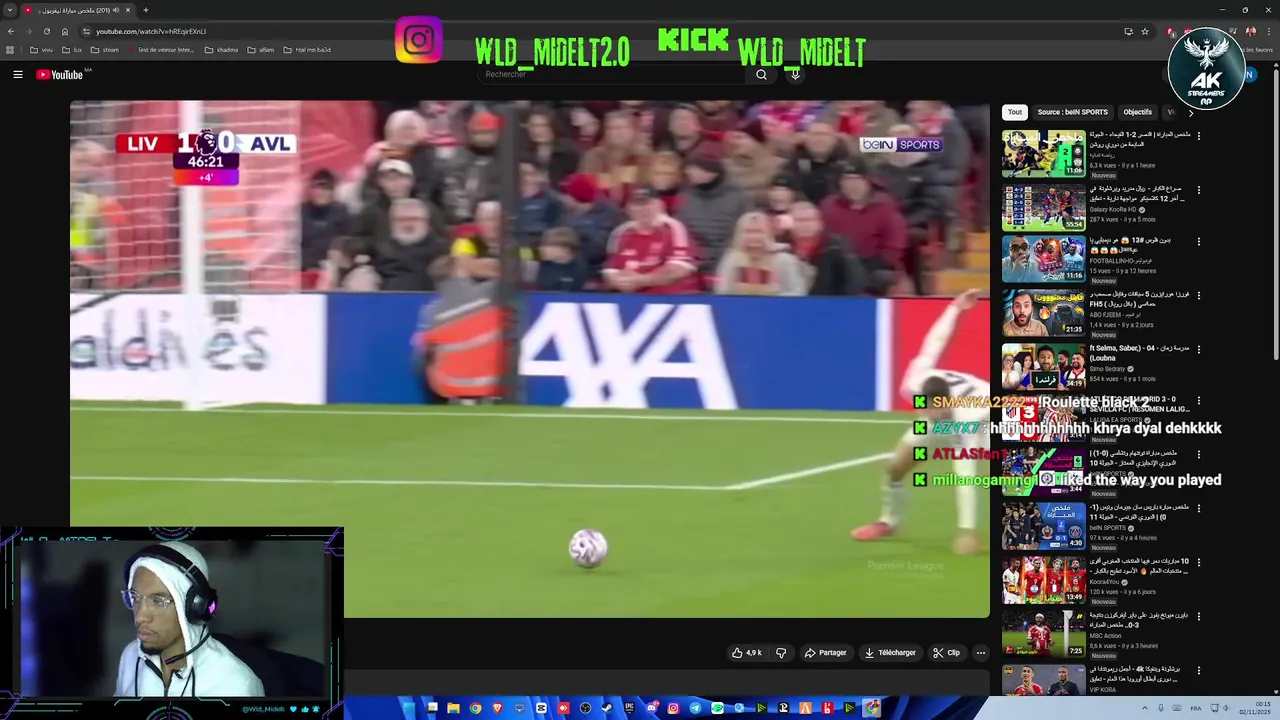Viewport: 1280px width, 720px height.
Task: Create a Clip from the video
Action: 946,653
